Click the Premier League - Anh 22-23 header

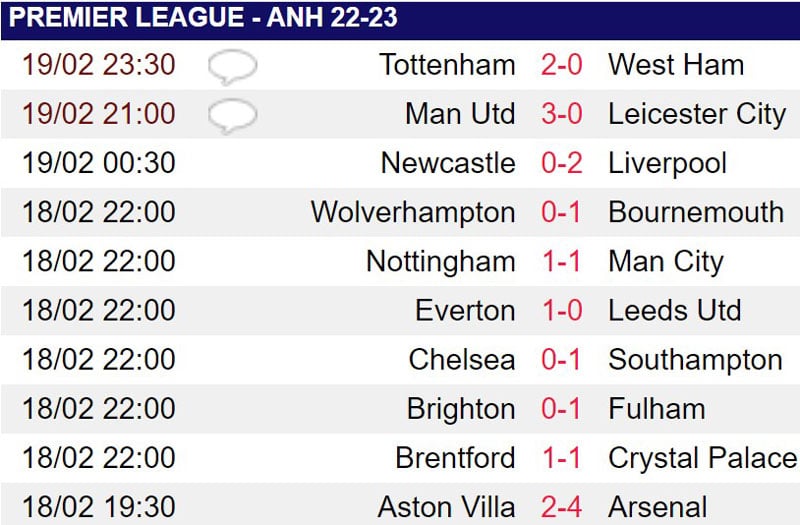[203, 17]
